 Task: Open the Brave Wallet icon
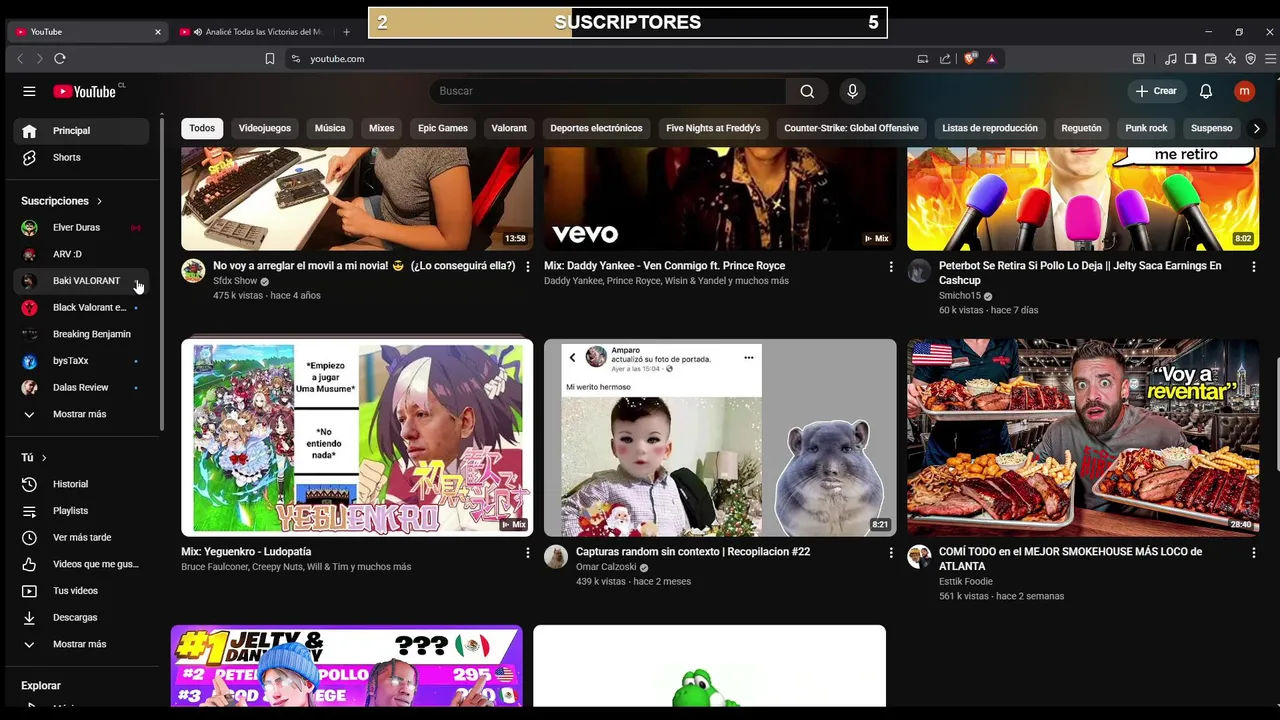[x=1210, y=59]
